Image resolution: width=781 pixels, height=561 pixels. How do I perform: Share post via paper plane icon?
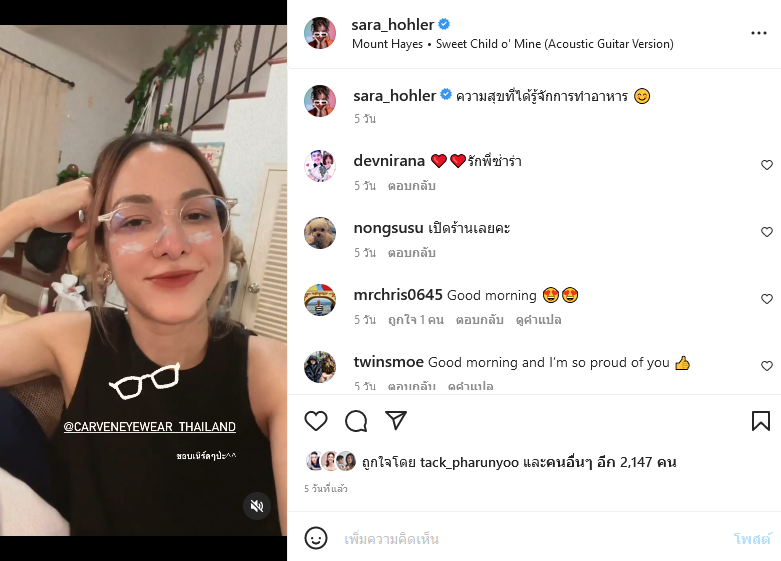tap(396, 421)
